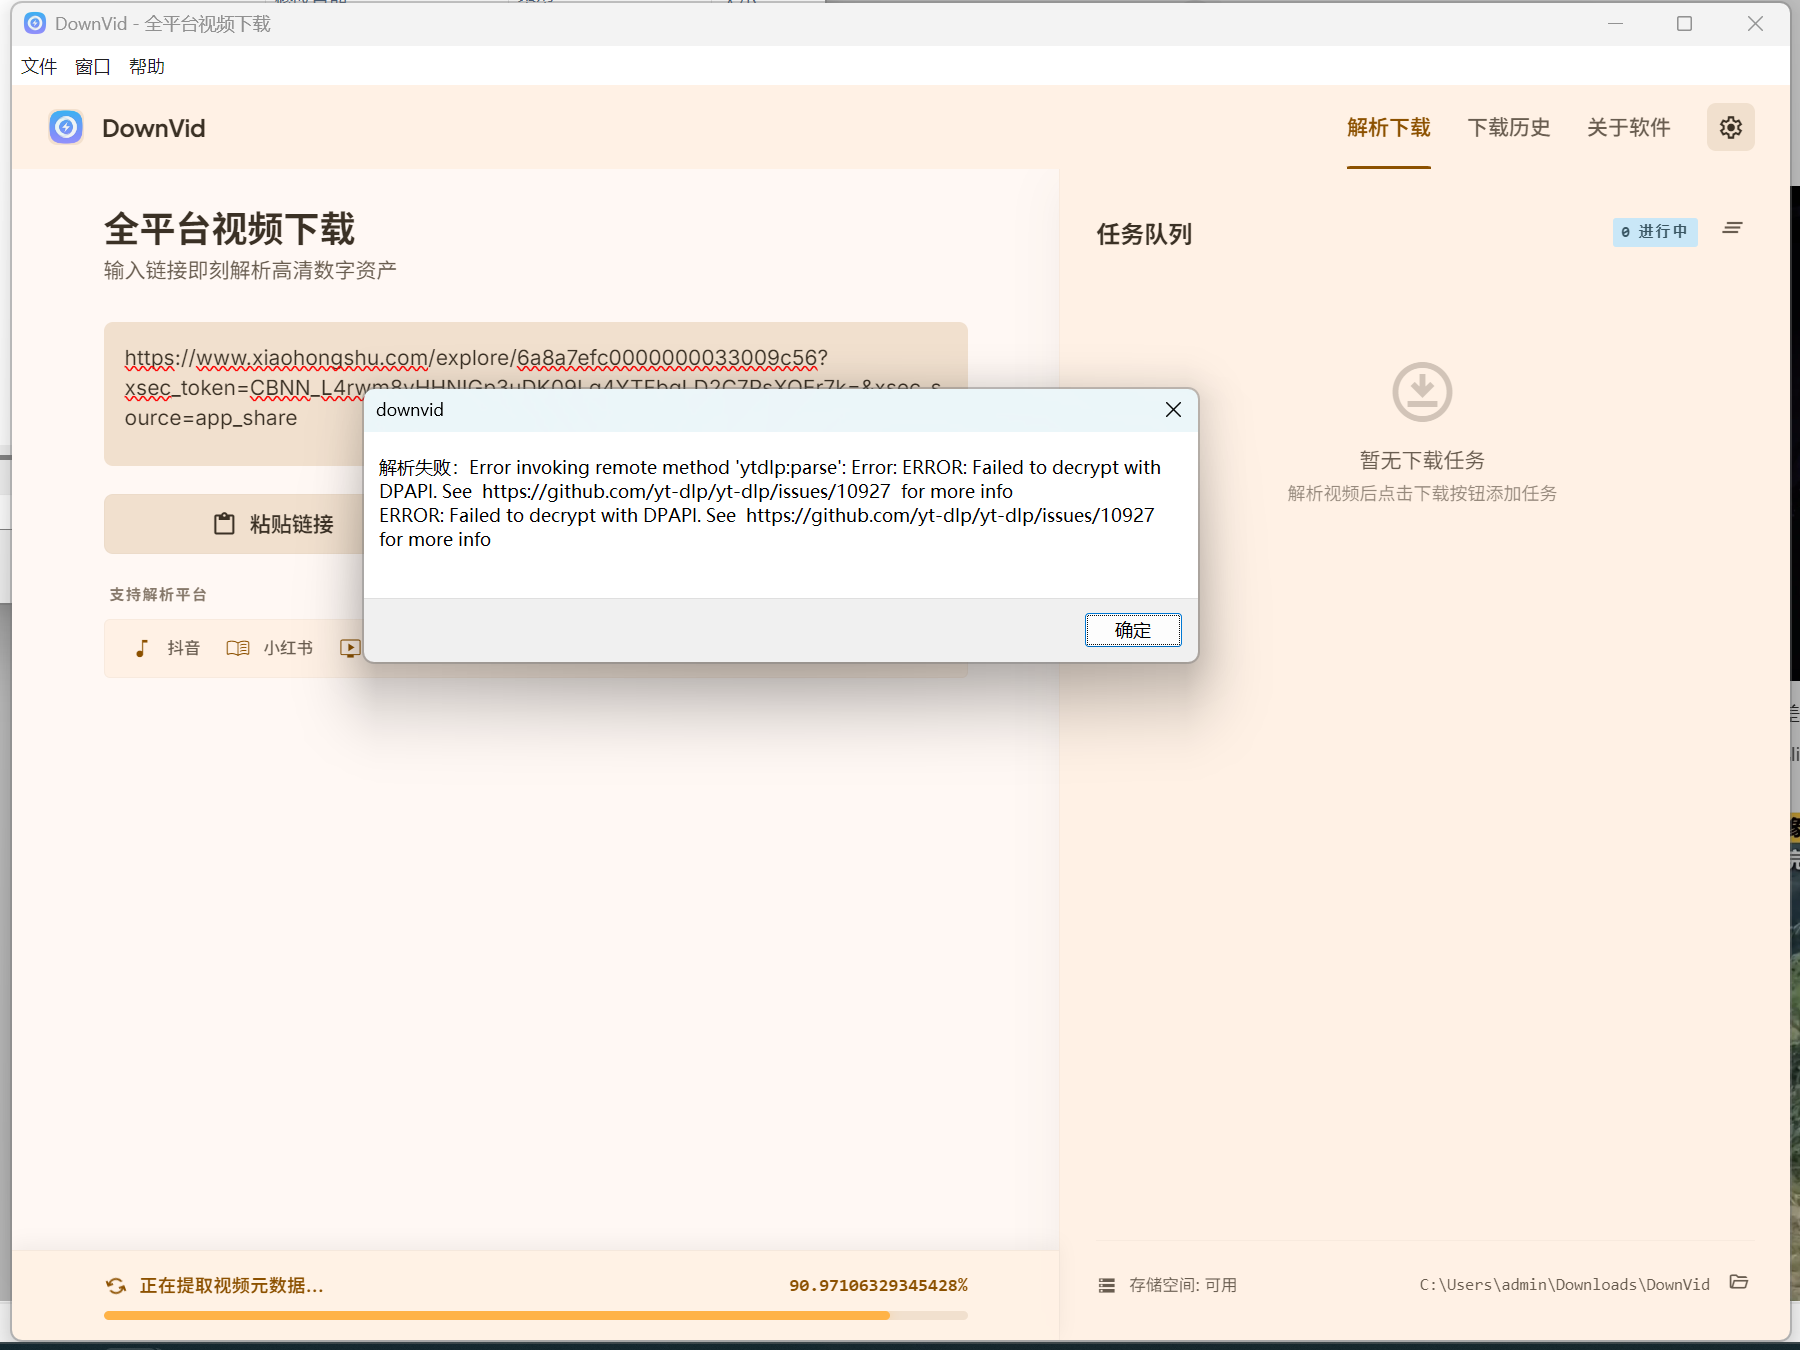Image resolution: width=1800 pixels, height=1350 pixels.
Task: Focus the video URL input box
Action: [x=536, y=394]
